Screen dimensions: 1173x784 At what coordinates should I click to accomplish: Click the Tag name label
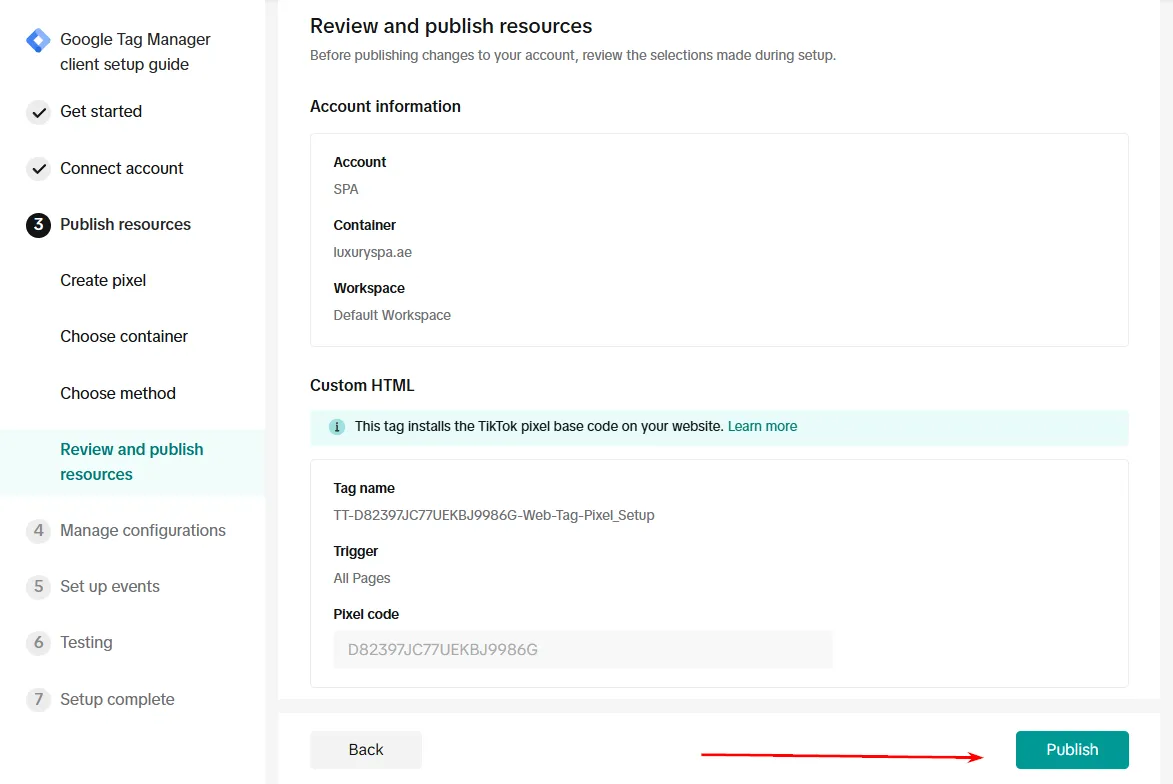click(x=364, y=489)
